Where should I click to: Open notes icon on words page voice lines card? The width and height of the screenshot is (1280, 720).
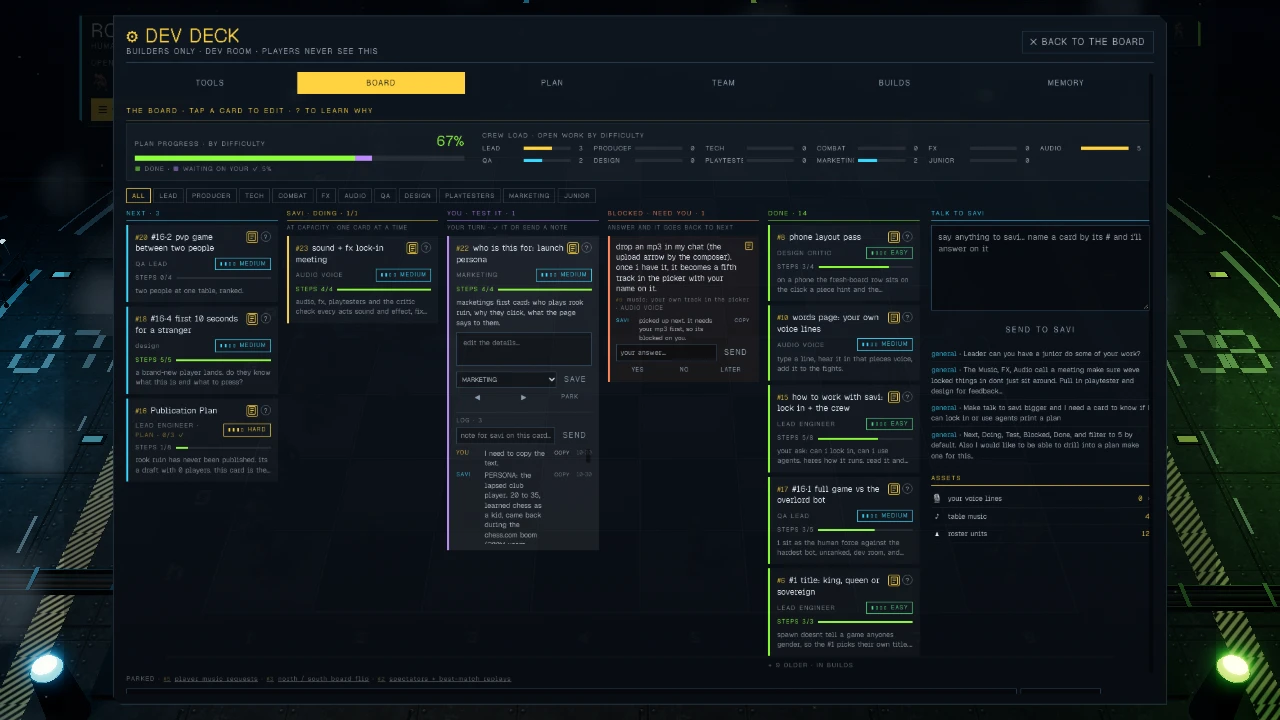(x=894, y=318)
